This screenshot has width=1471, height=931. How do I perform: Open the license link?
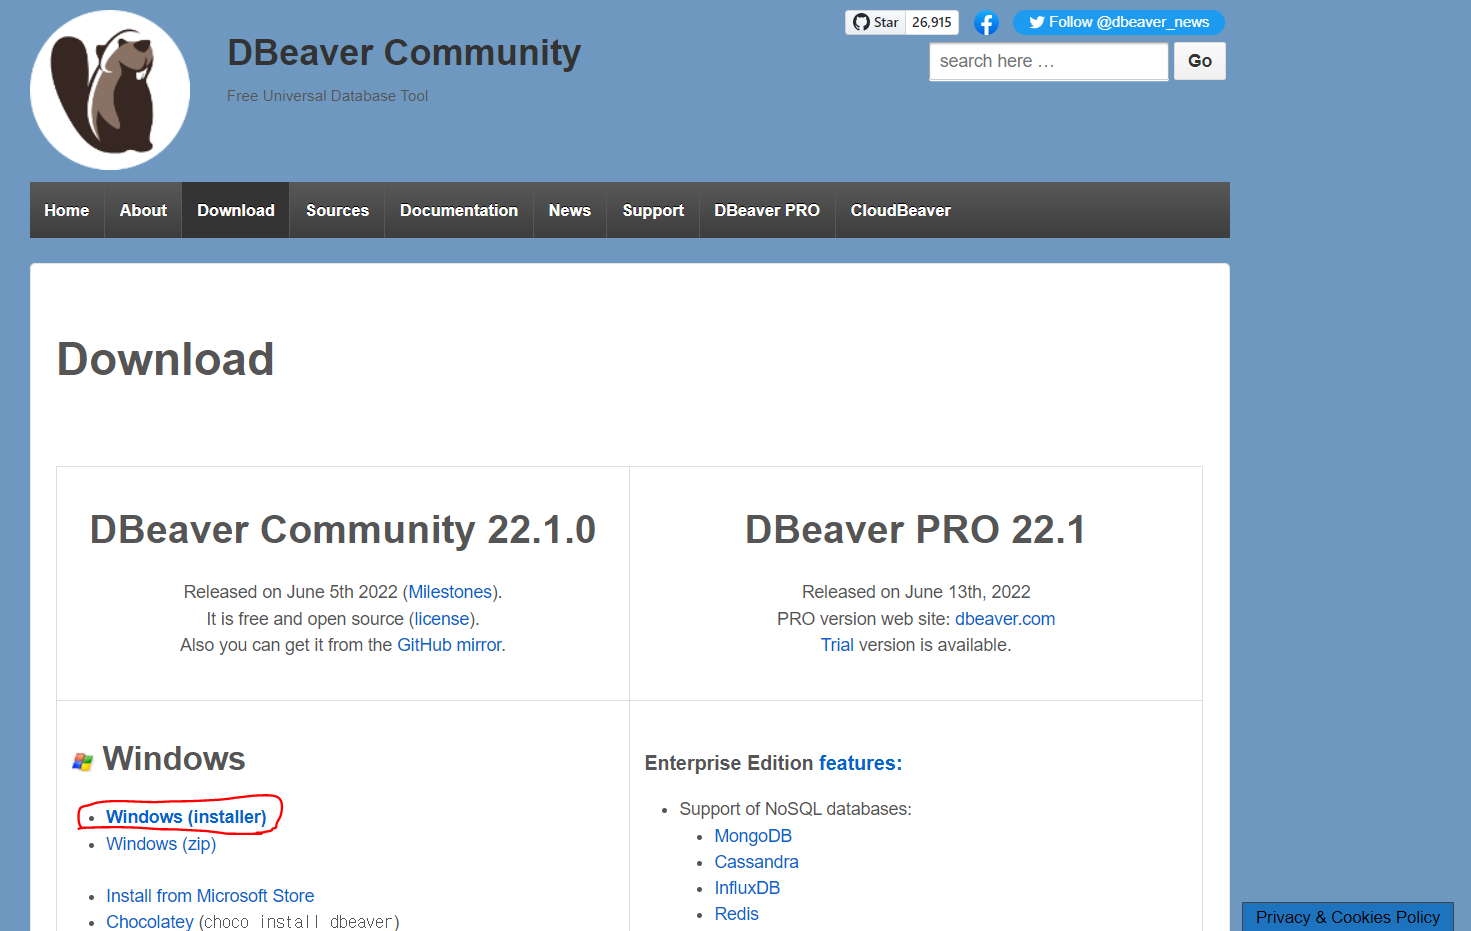coord(442,619)
